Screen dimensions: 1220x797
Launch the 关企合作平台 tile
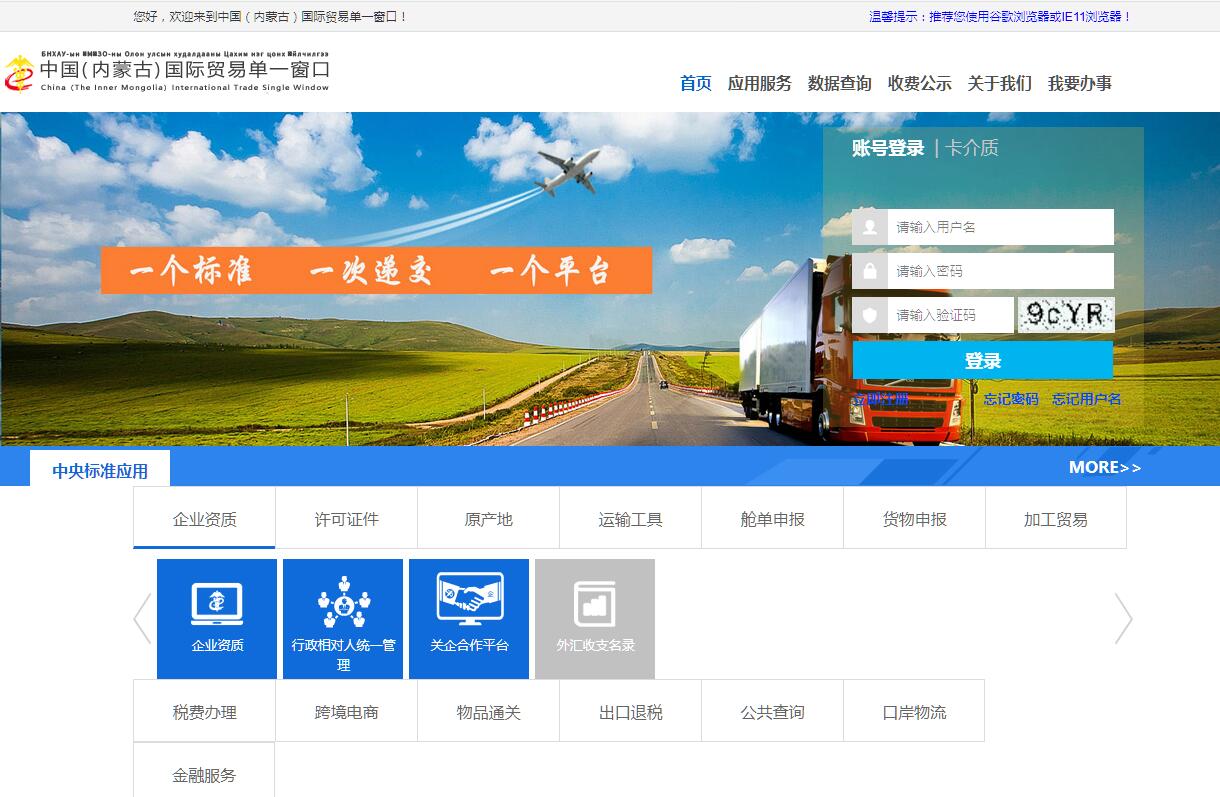469,618
